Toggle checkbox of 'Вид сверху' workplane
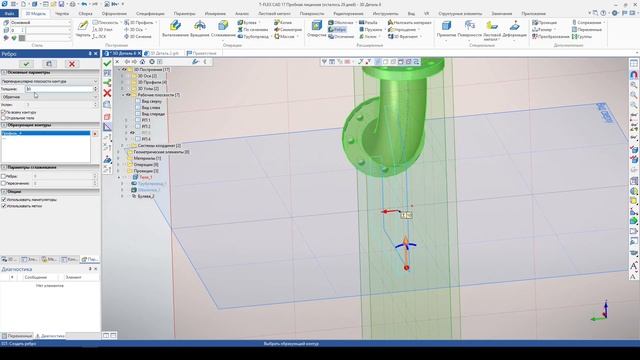Image resolution: width=640 pixels, height=360 pixels. (x=138, y=101)
